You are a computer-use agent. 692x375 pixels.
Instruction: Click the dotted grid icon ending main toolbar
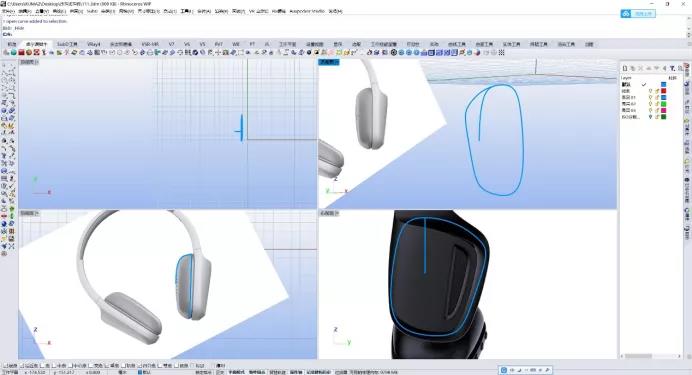(x=501, y=52)
